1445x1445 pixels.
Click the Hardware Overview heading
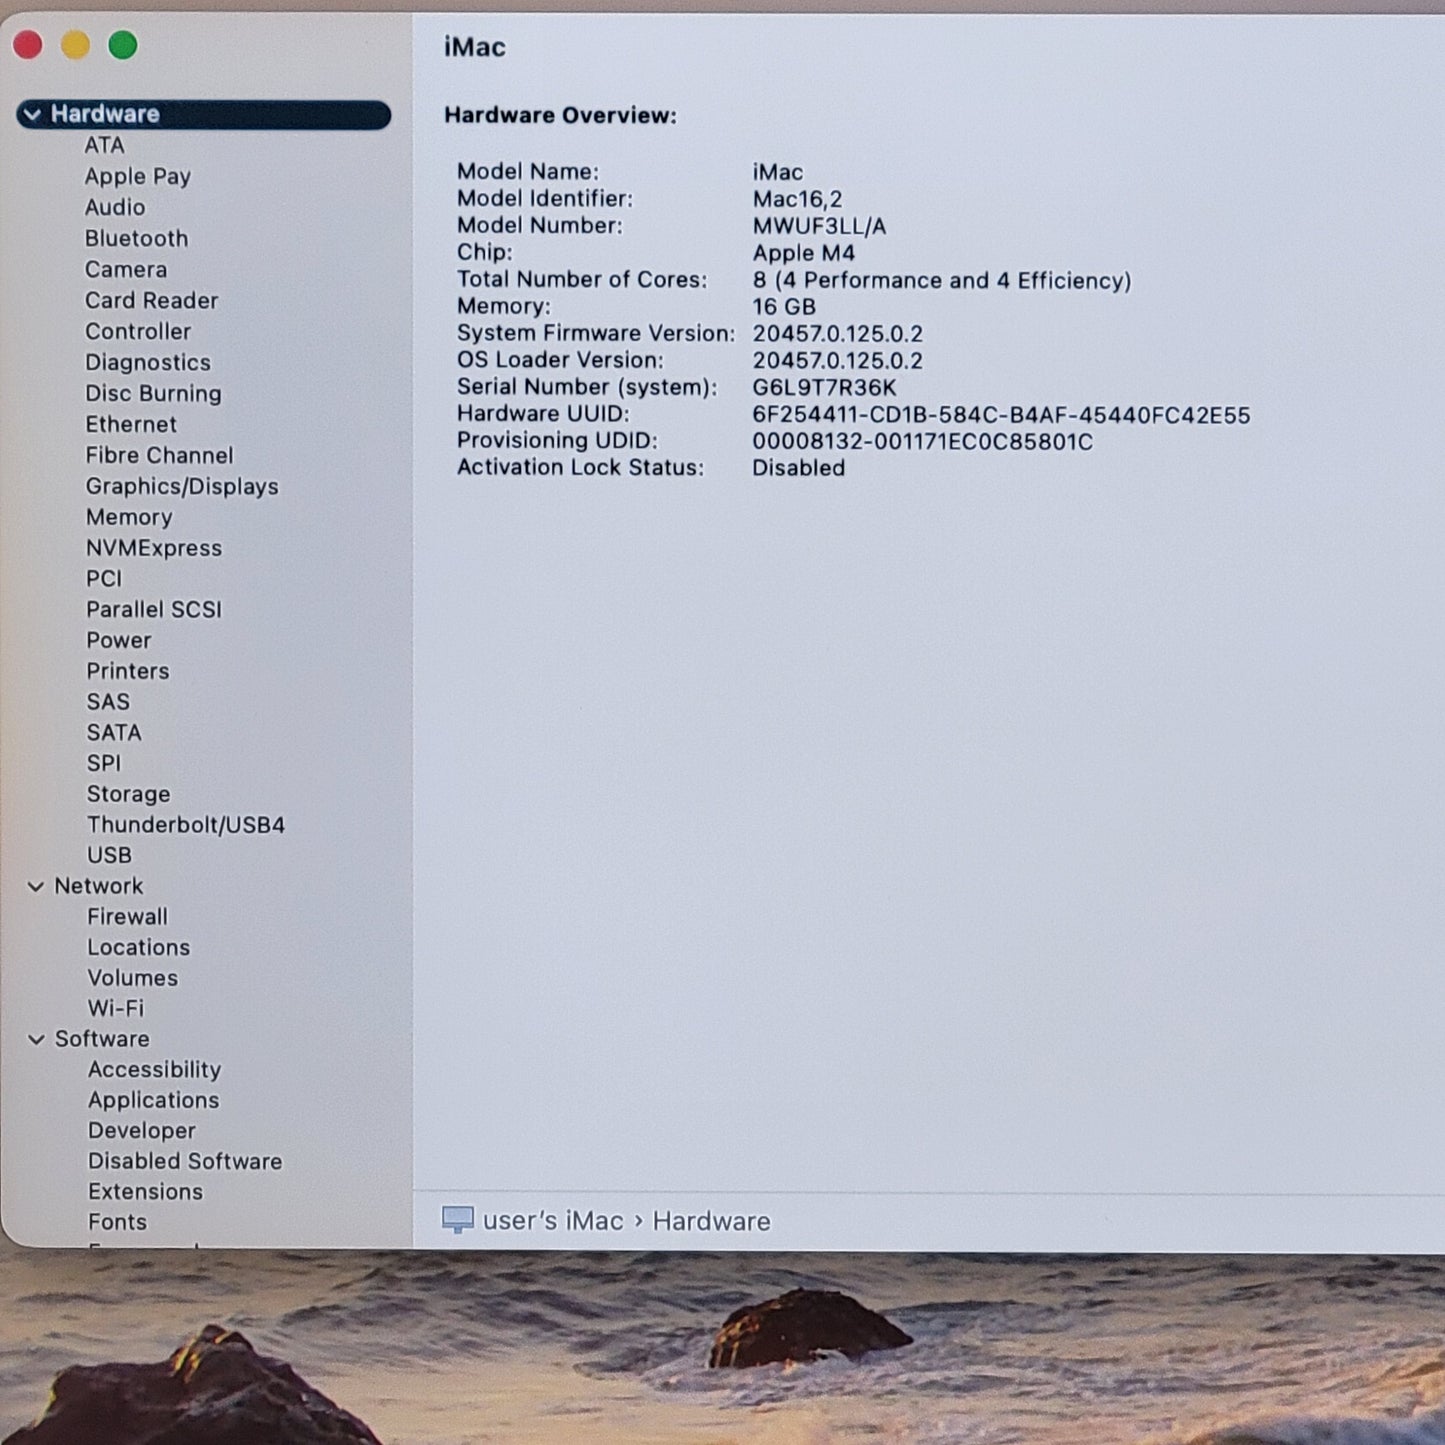coord(560,116)
